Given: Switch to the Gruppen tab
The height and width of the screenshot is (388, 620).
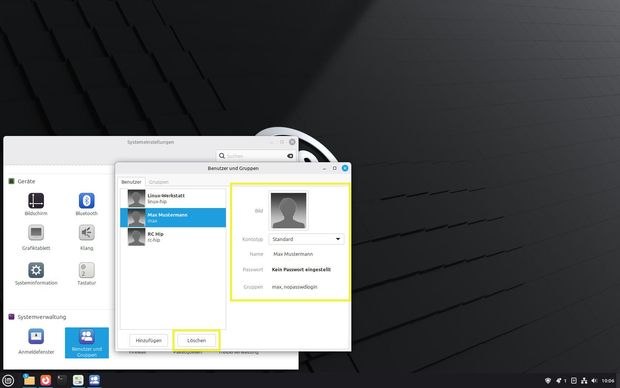Looking at the screenshot, I should coord(159,182).
